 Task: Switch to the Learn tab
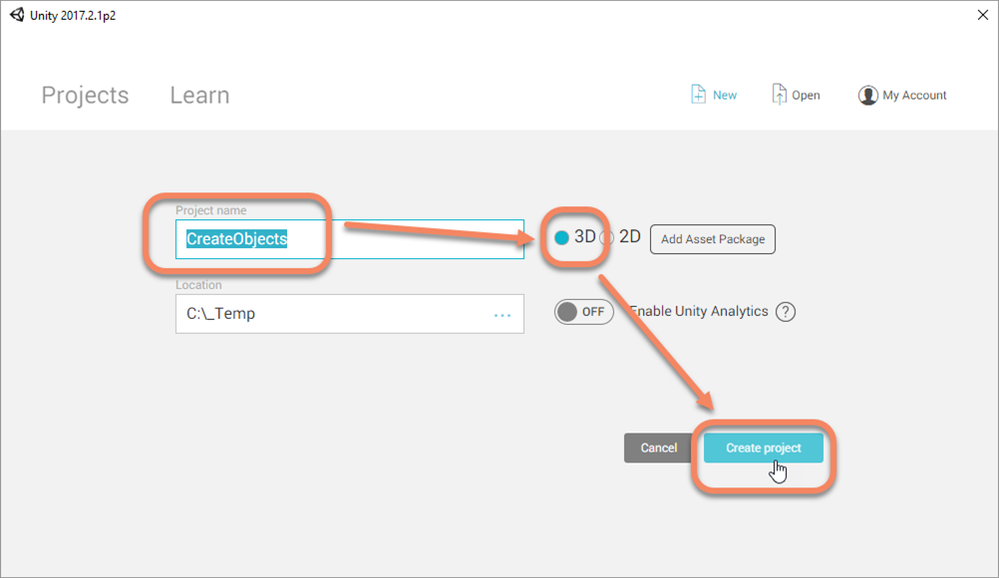[199, 95]
